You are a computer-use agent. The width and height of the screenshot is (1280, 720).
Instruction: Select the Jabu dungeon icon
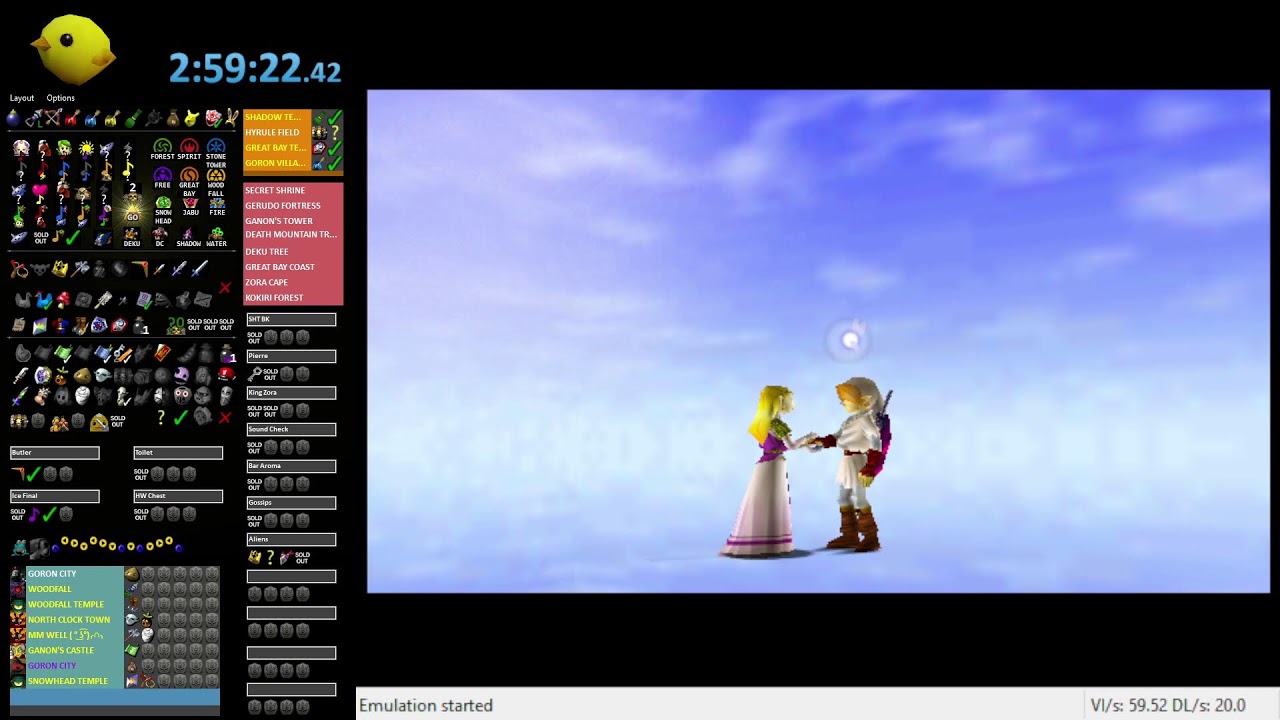click(x=190, y=206)
